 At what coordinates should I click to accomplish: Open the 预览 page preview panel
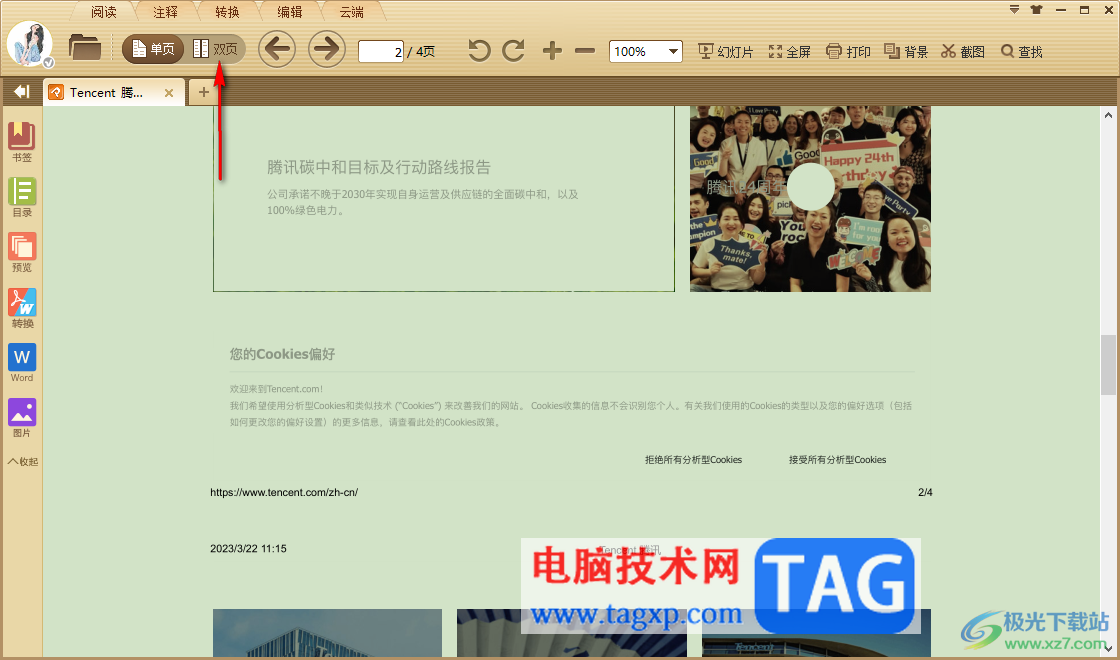click(21, 252)
